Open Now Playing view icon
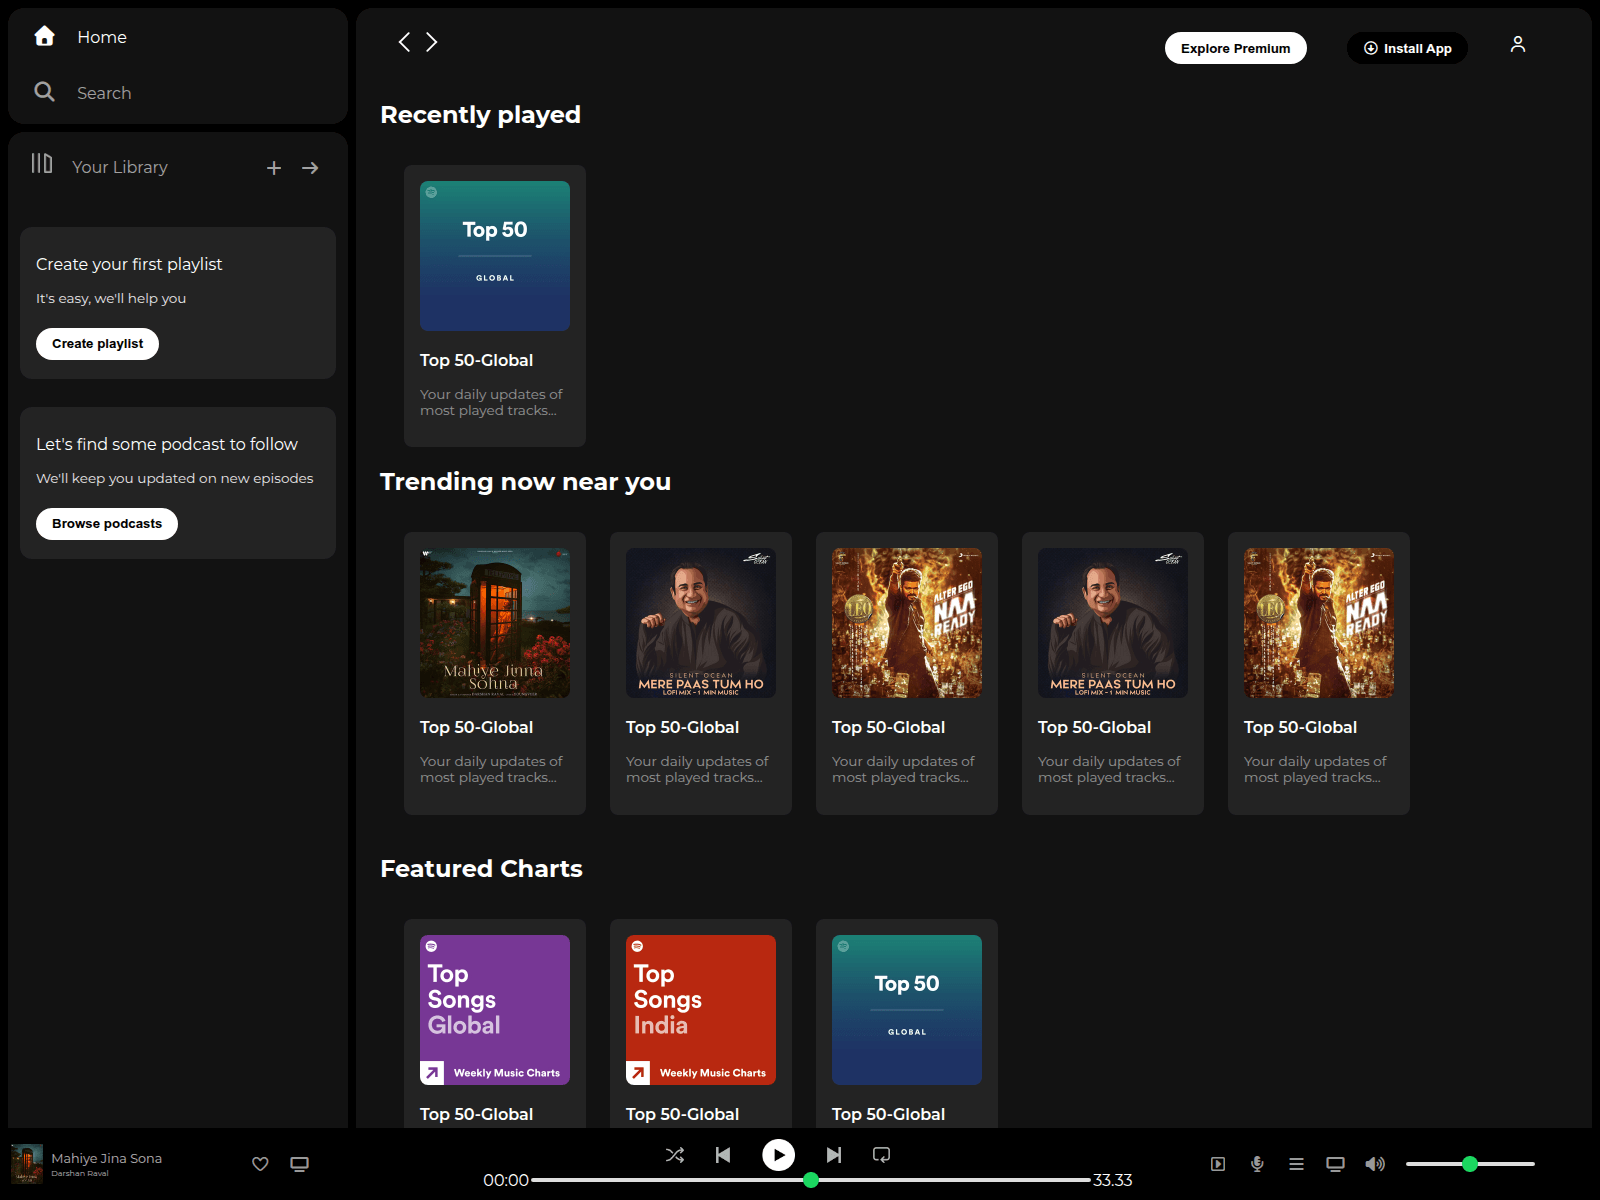Image resolution: width=1600 pixels, height=1200 pixels. pyautogui.click(x=1218, y=1164)
